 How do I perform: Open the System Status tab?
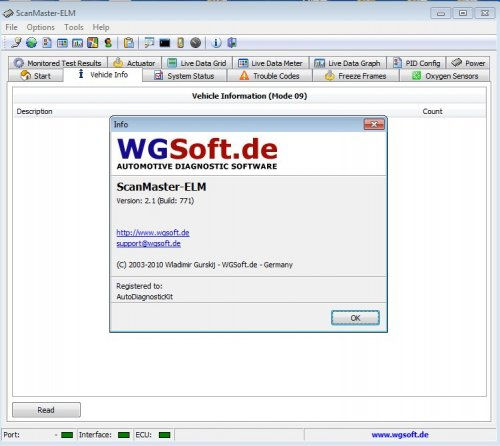click(x=185, y=76)
